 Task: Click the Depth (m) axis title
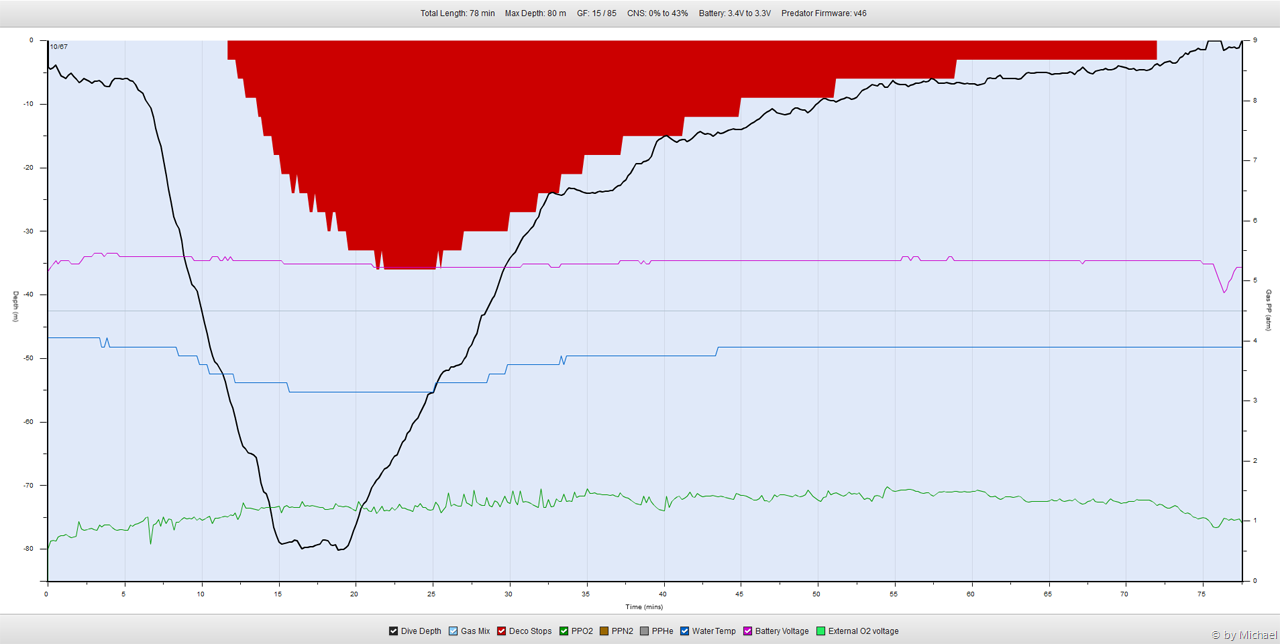click(x=16, y=308)
